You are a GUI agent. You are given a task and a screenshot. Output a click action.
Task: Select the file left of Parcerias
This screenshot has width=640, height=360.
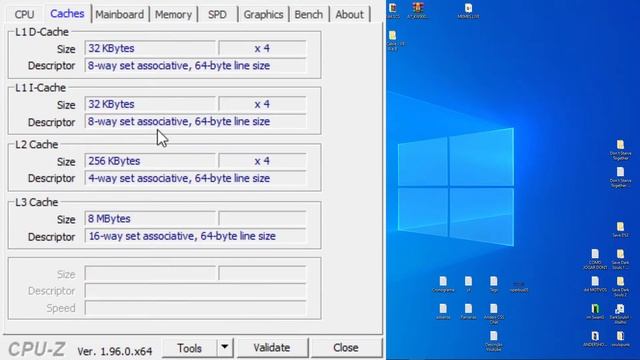pyautogui.click(x=443, y=311)
